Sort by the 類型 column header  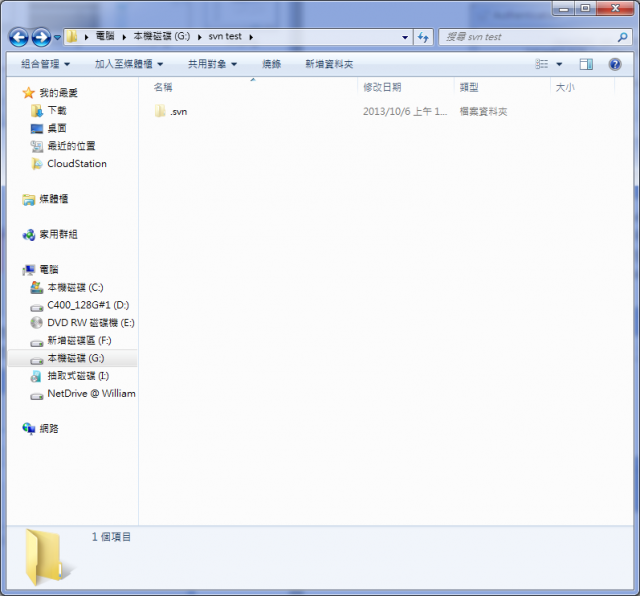[469, 87]
